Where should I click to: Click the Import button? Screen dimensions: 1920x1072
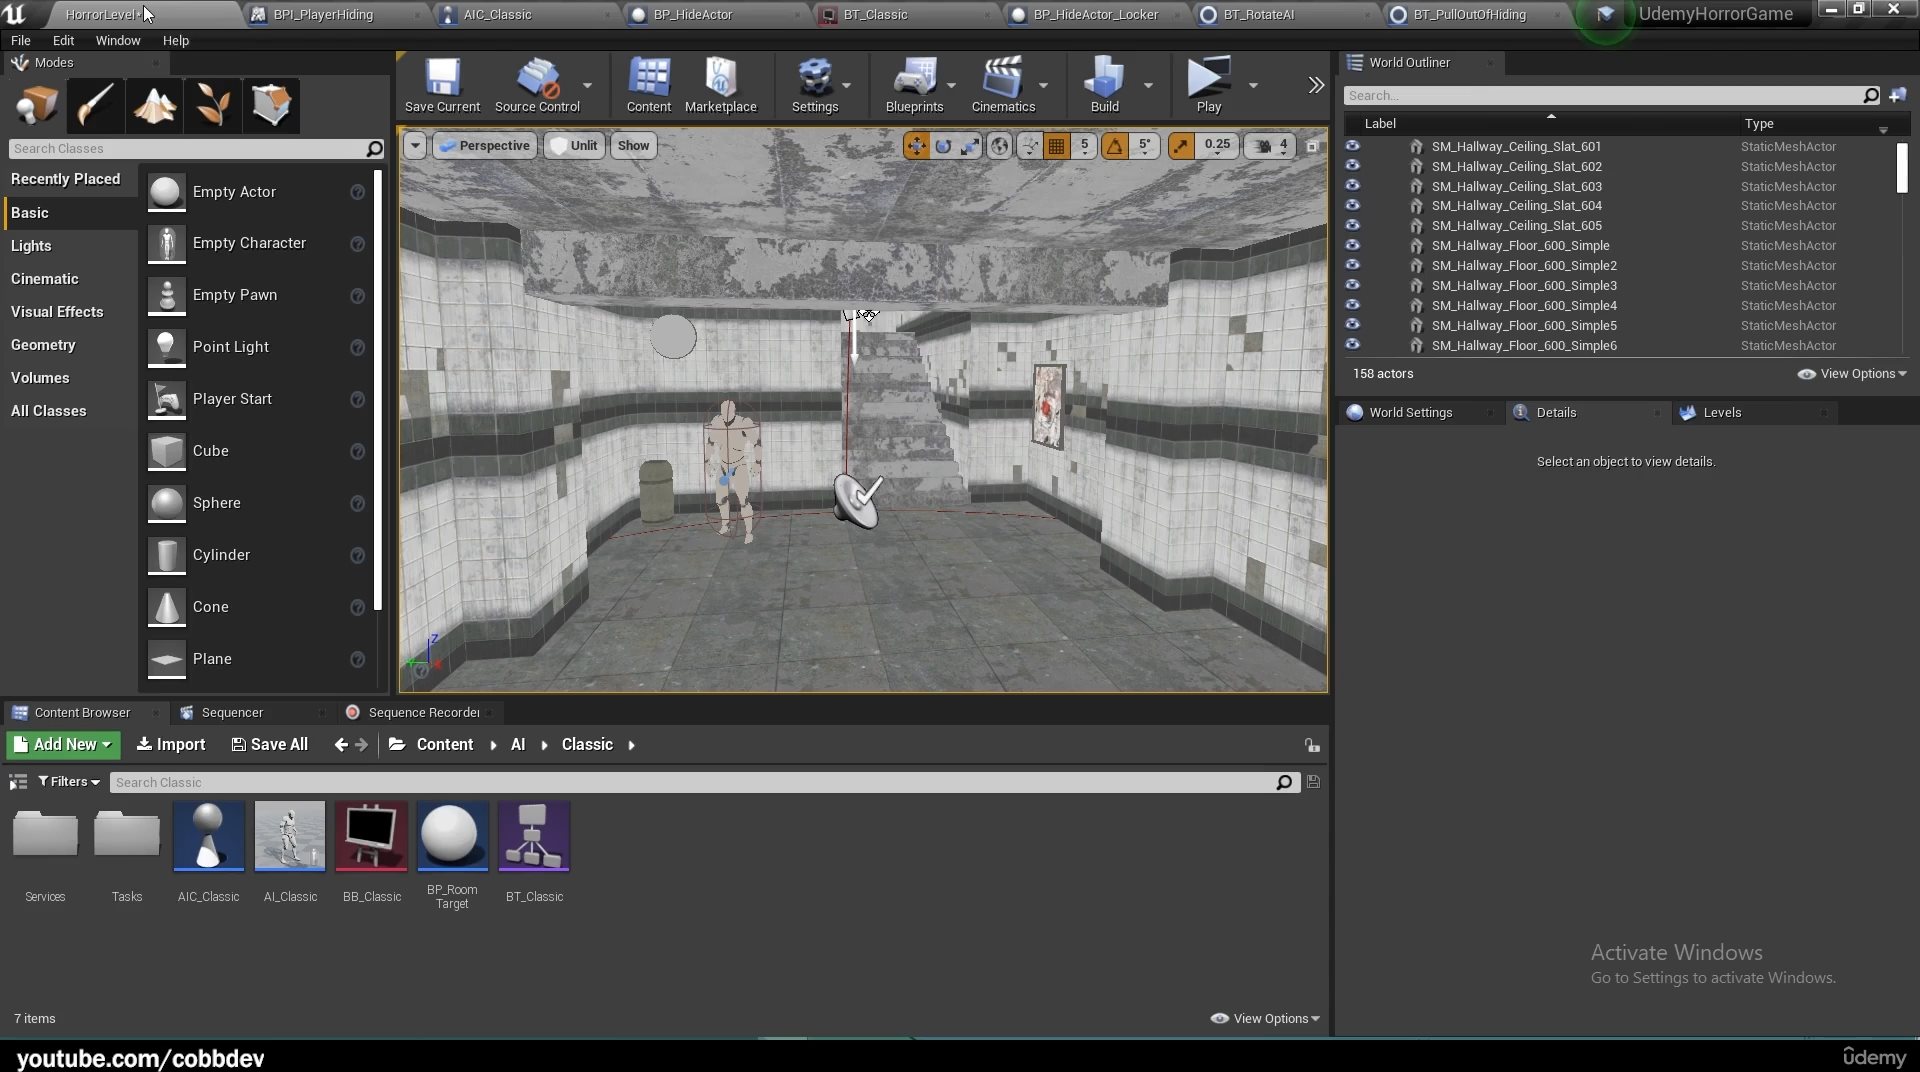pyautogui.click(x=171, y=745)
